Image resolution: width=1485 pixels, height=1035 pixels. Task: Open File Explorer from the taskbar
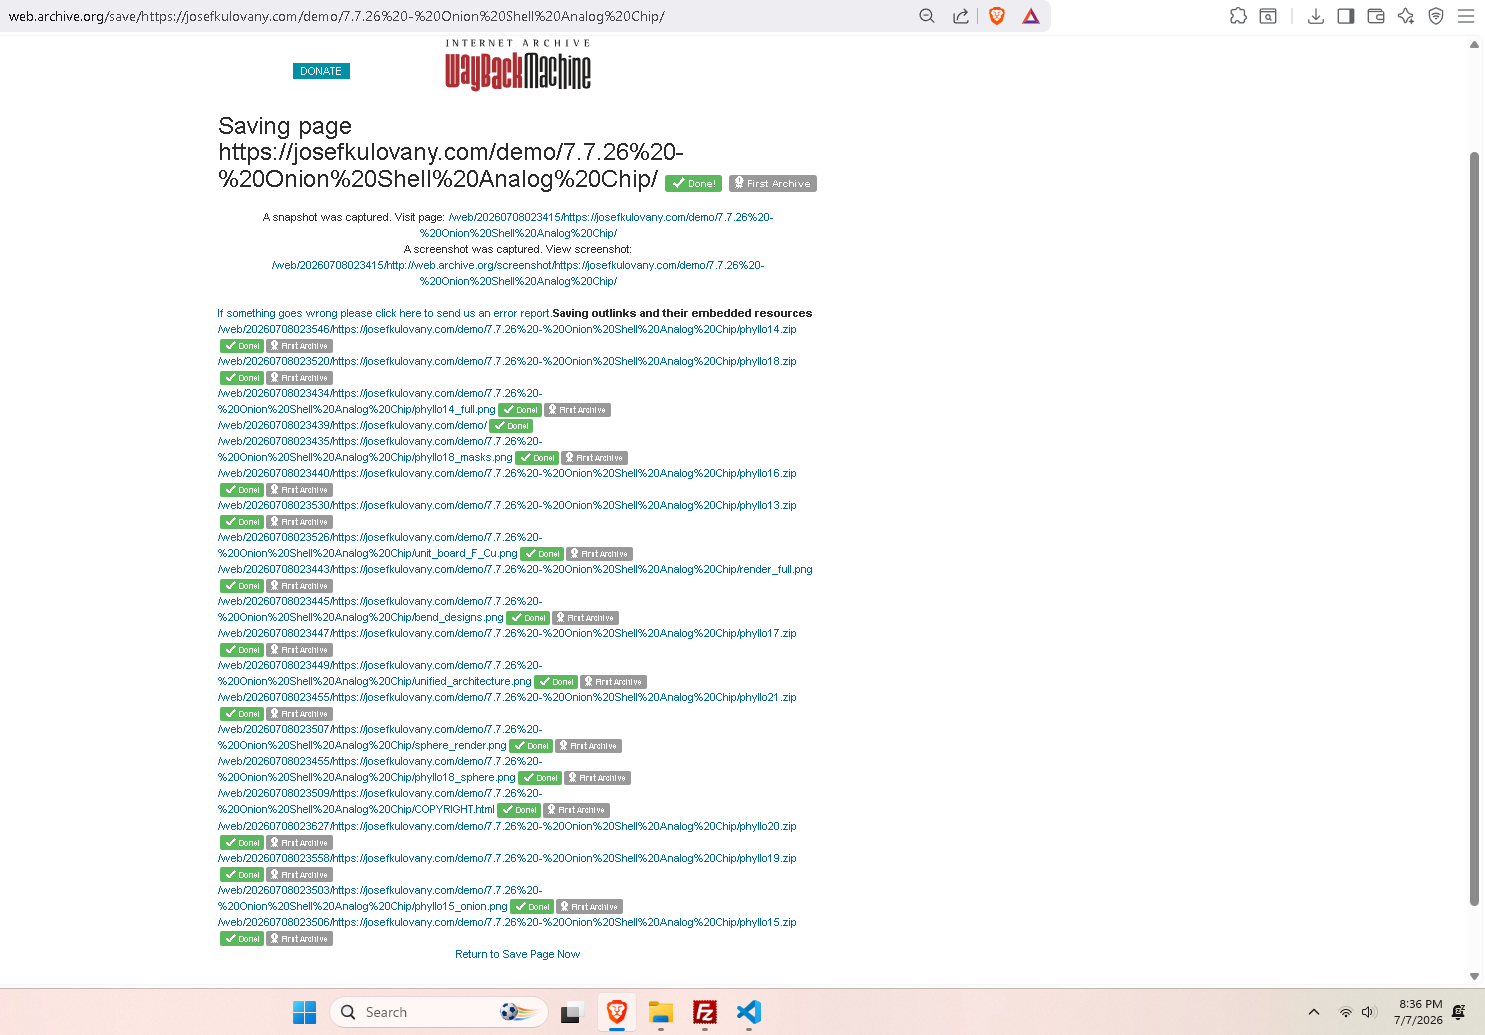(661, 1012)
